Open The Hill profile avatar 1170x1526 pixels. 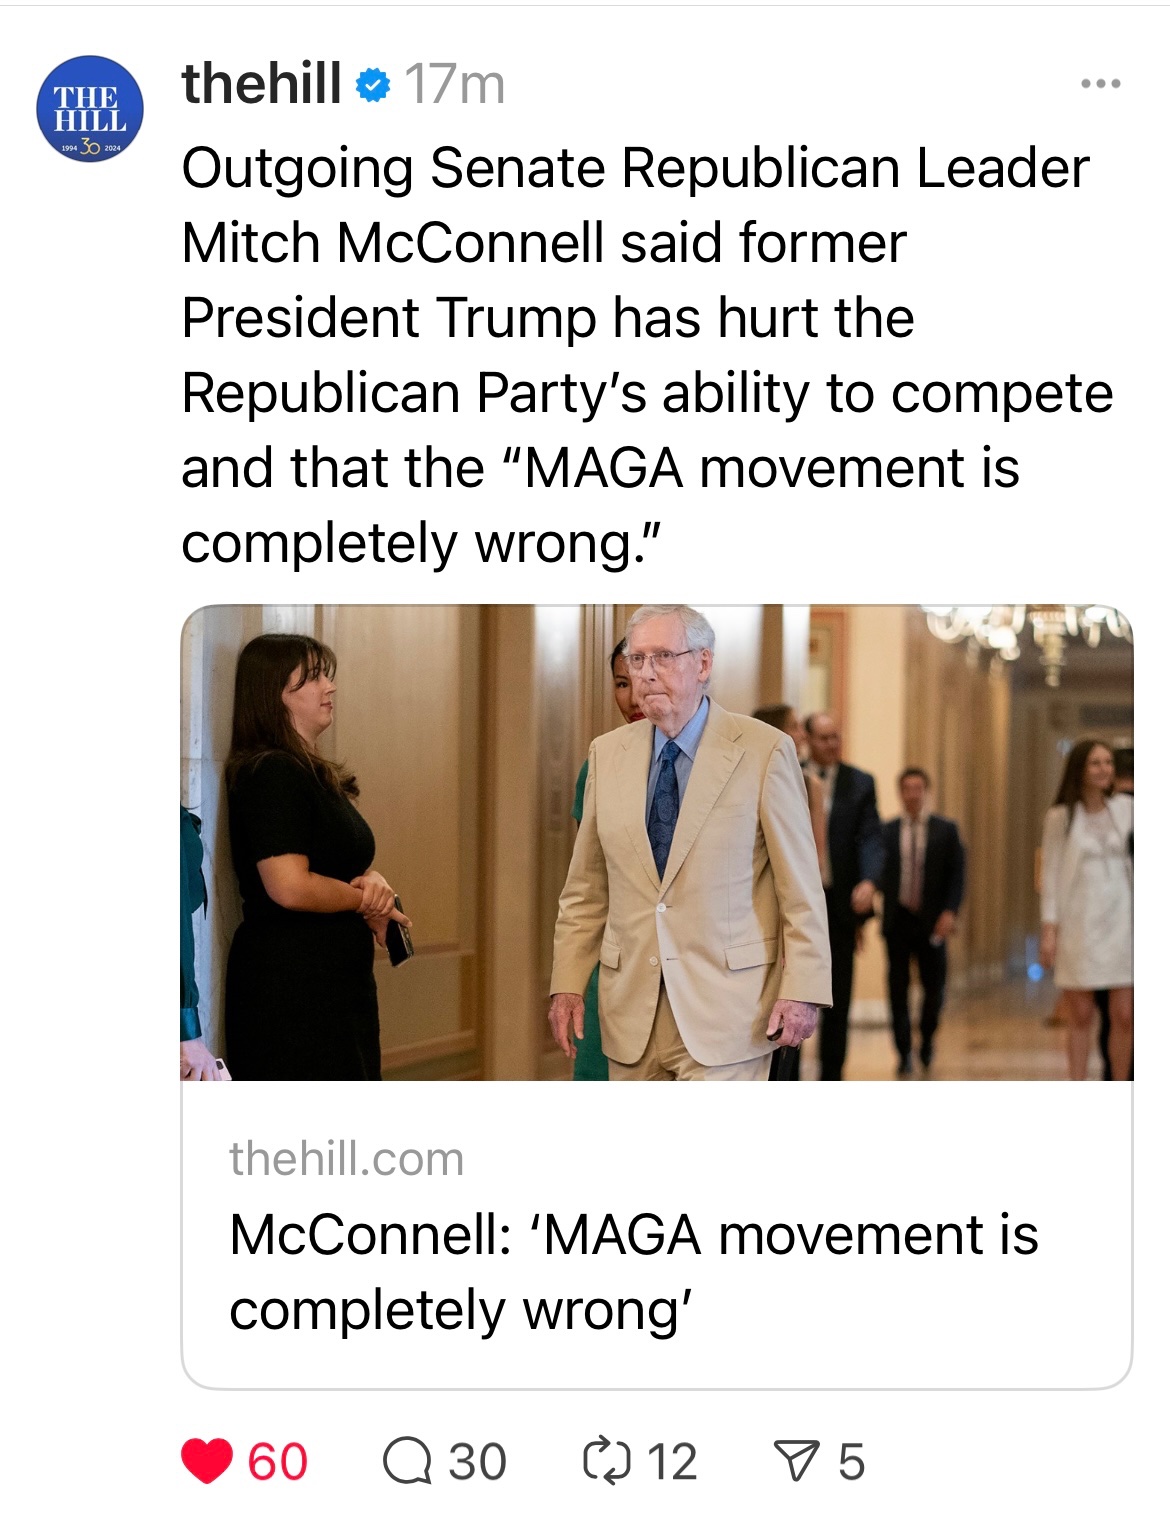90,110
